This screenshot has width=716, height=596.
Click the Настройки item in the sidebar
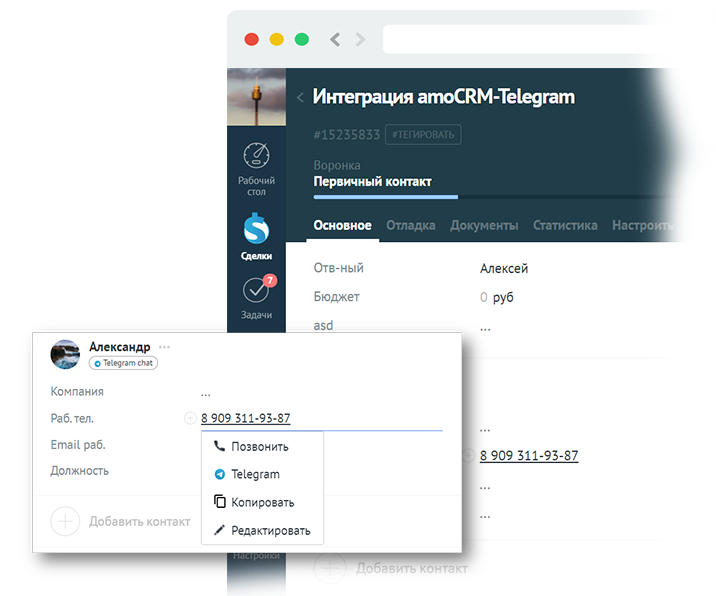point(256,556)
